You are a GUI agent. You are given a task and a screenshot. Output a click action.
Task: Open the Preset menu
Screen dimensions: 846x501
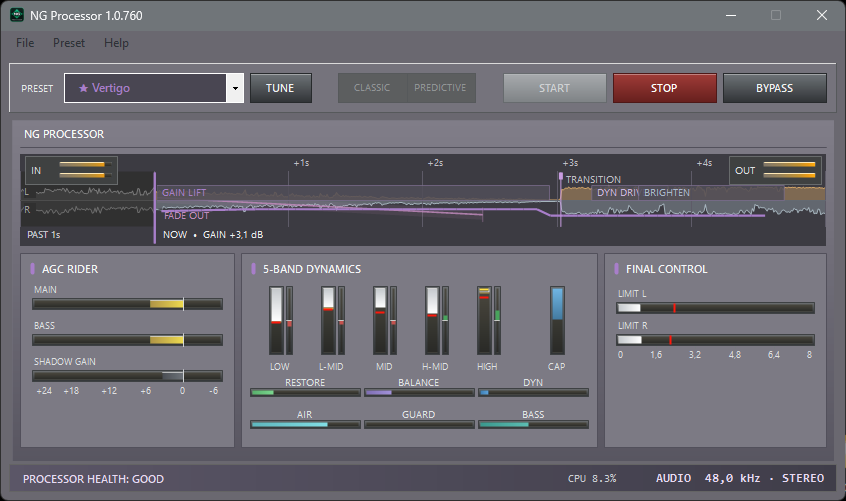tap(69, 43)
